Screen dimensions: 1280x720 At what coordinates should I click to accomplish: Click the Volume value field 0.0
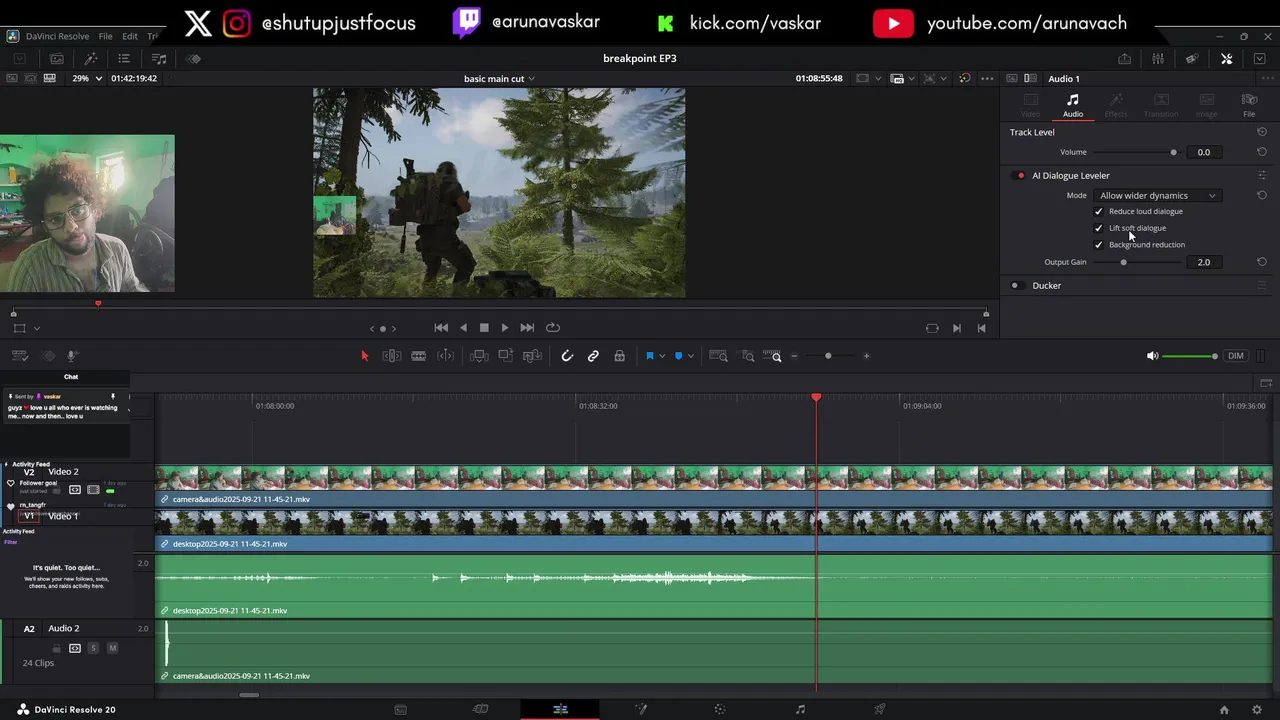point(1203,152)
